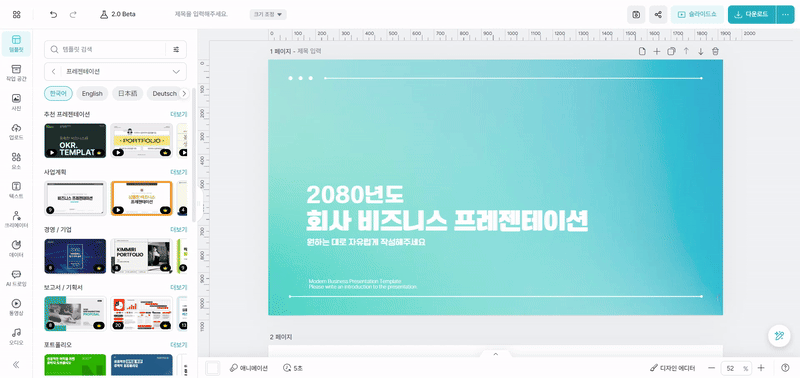800x378 pixels.
Task: Click 더보기 next to 추천 프레젠테이션
Action: click(178, 114)
